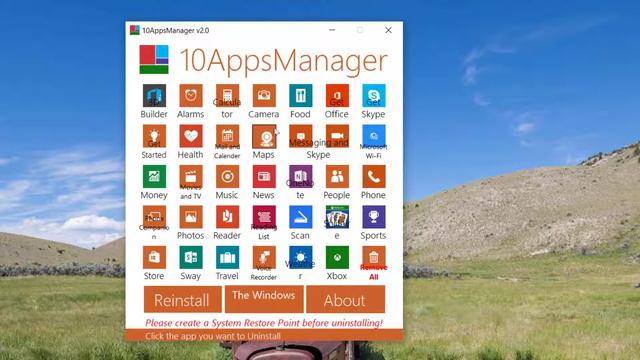The image size is (640, 360).
Task: Choose the Movies and TV icon
Action: [x=191, y=176]
